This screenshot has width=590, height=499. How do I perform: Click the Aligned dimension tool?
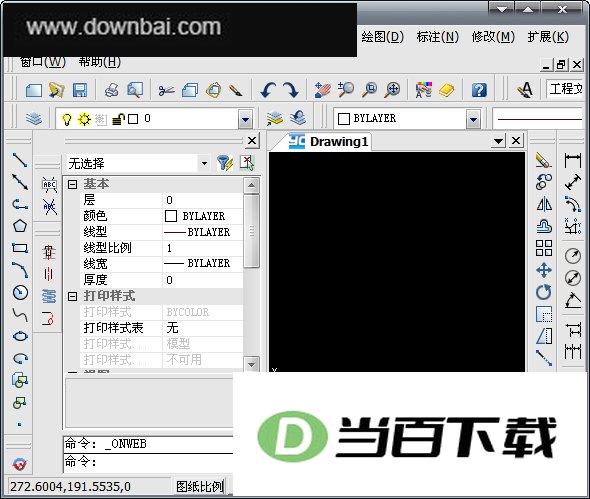pyautogui.click(x=573, y=183)
